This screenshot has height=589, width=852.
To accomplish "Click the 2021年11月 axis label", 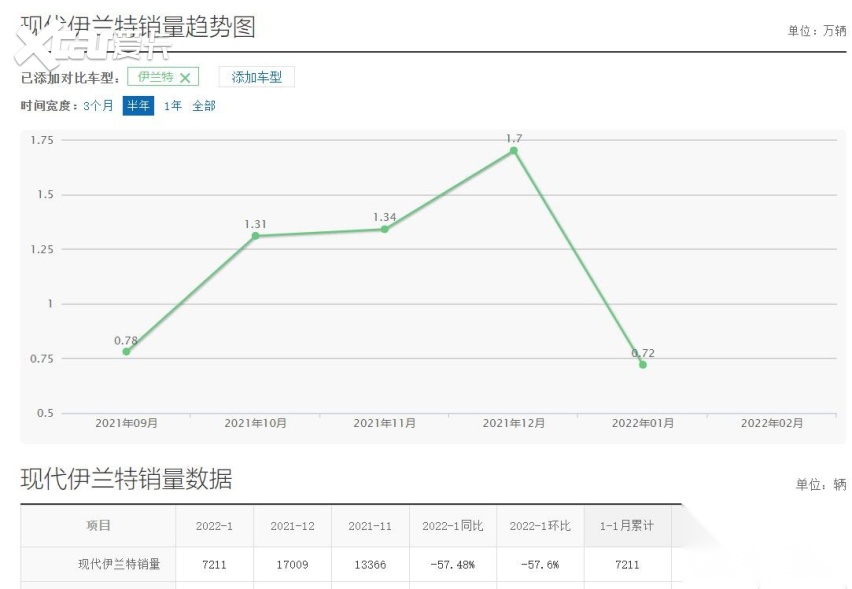I will tap(385, 423).
